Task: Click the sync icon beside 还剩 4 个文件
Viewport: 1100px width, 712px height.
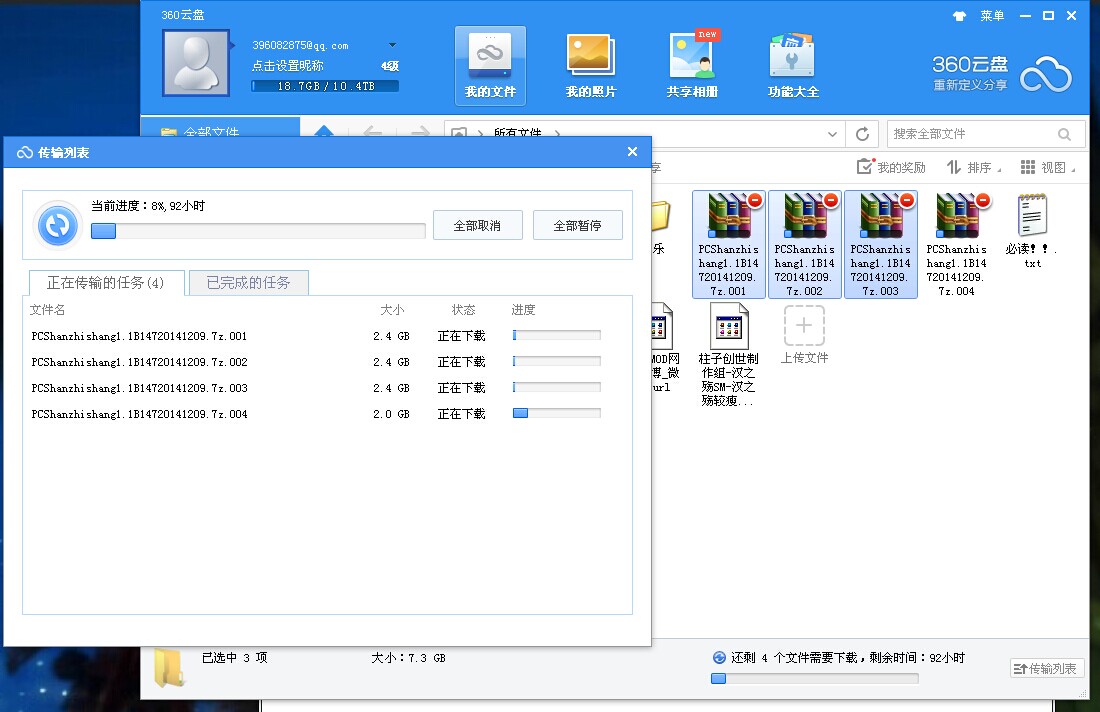Action: tap(719, 657)
